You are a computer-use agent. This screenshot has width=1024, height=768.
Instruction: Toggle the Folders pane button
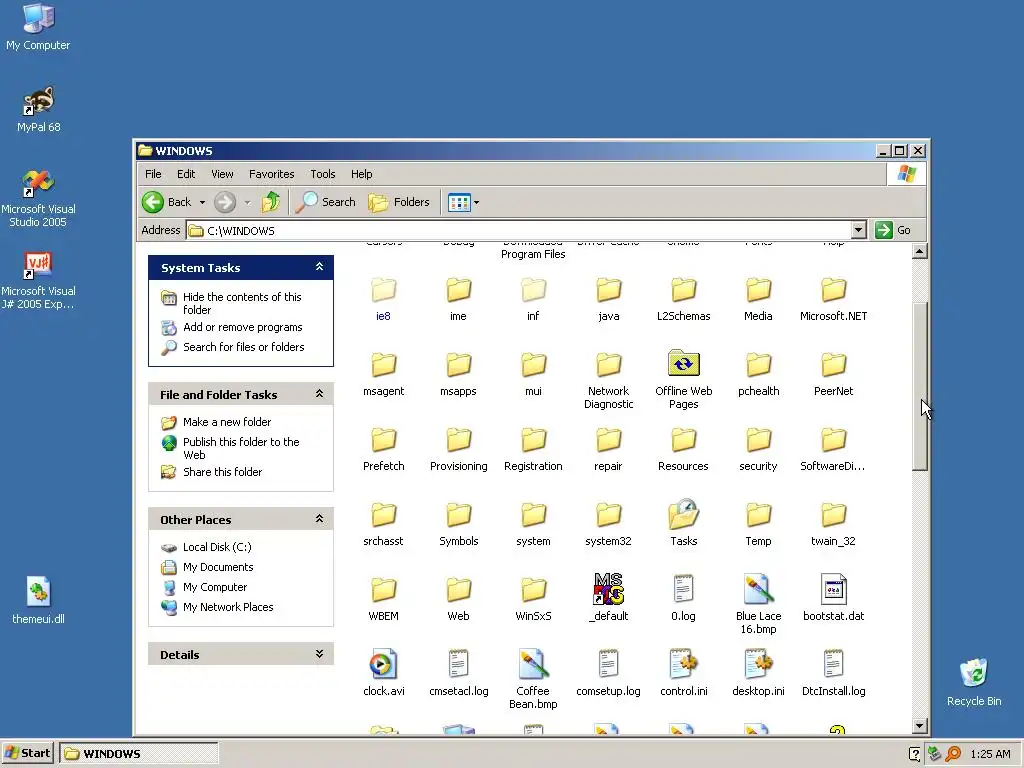(x=399, y=202)
